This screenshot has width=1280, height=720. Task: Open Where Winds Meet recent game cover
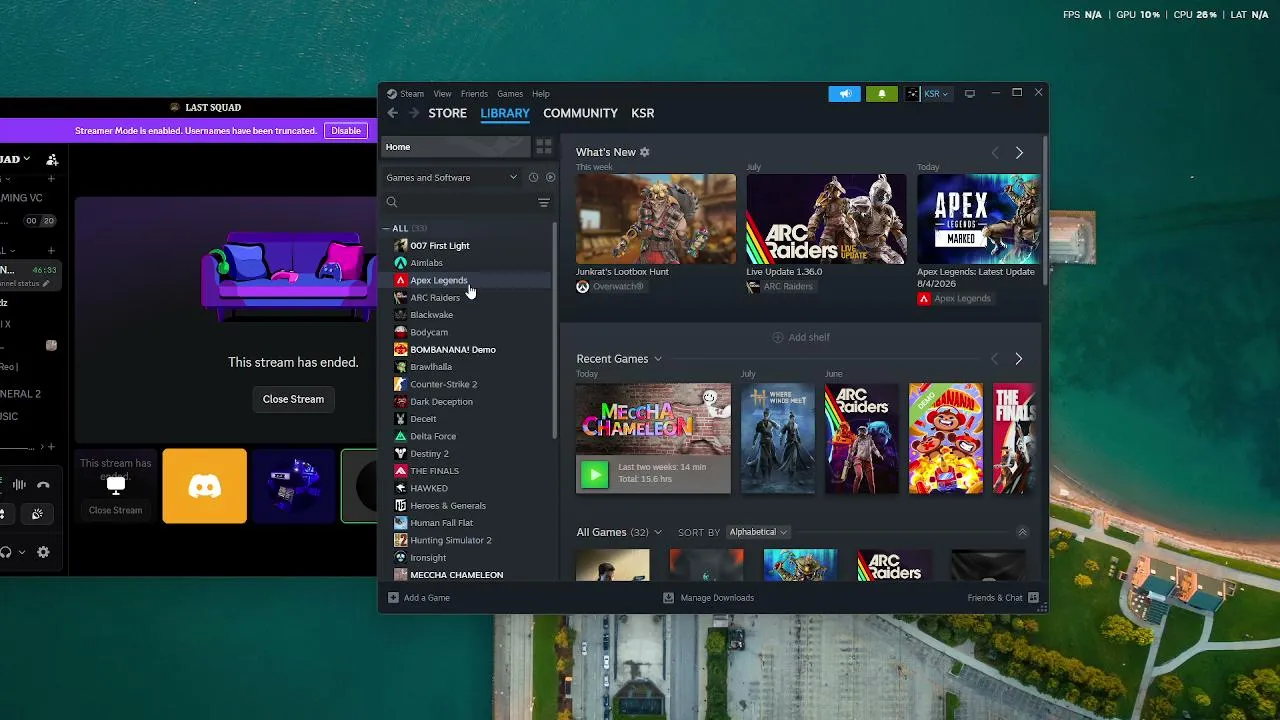tap(778, 438)
